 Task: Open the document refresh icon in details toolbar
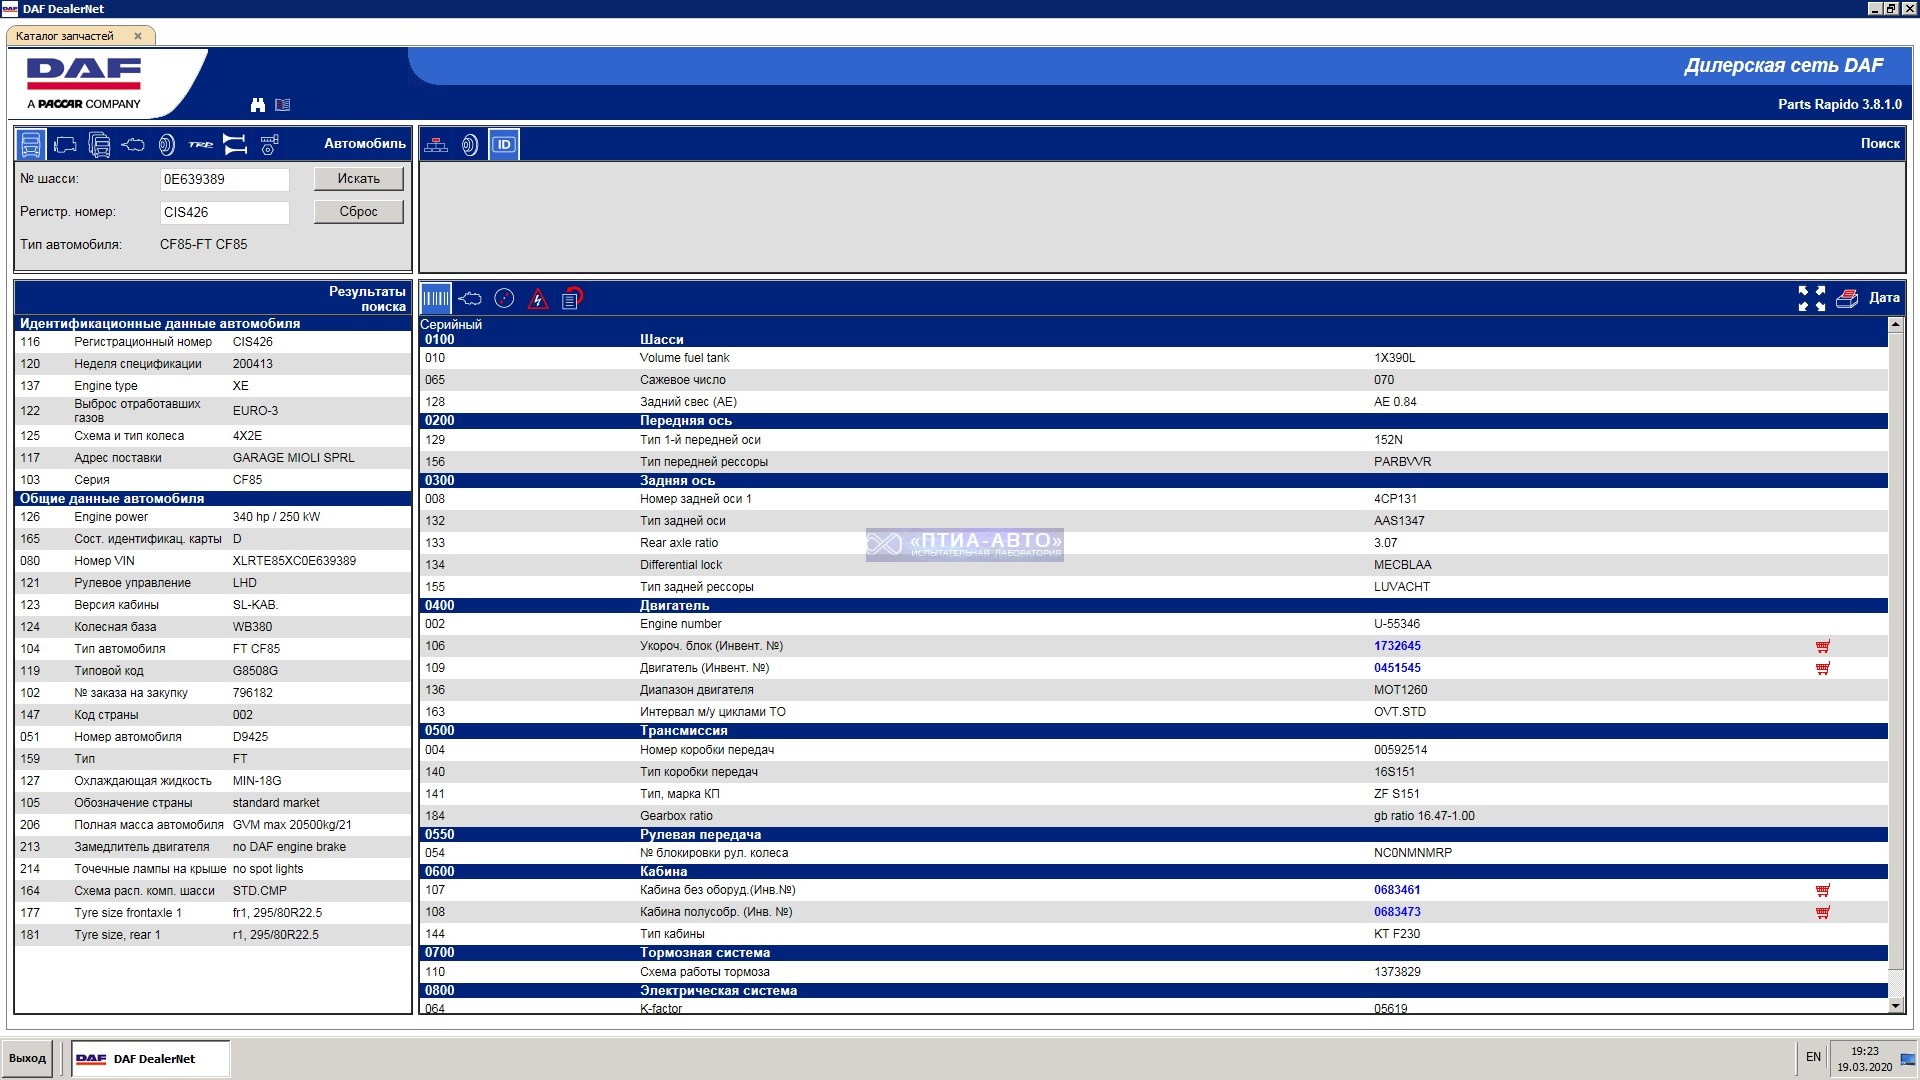click(572, 298)
